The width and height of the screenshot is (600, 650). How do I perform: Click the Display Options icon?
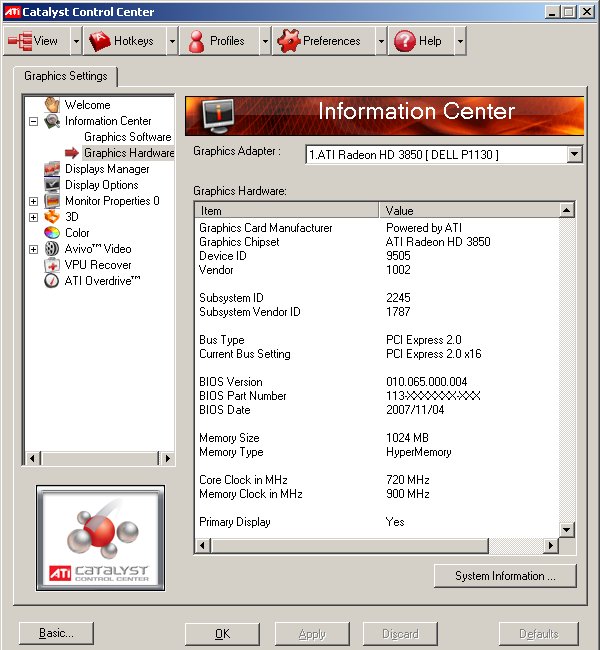click(52, 184)
